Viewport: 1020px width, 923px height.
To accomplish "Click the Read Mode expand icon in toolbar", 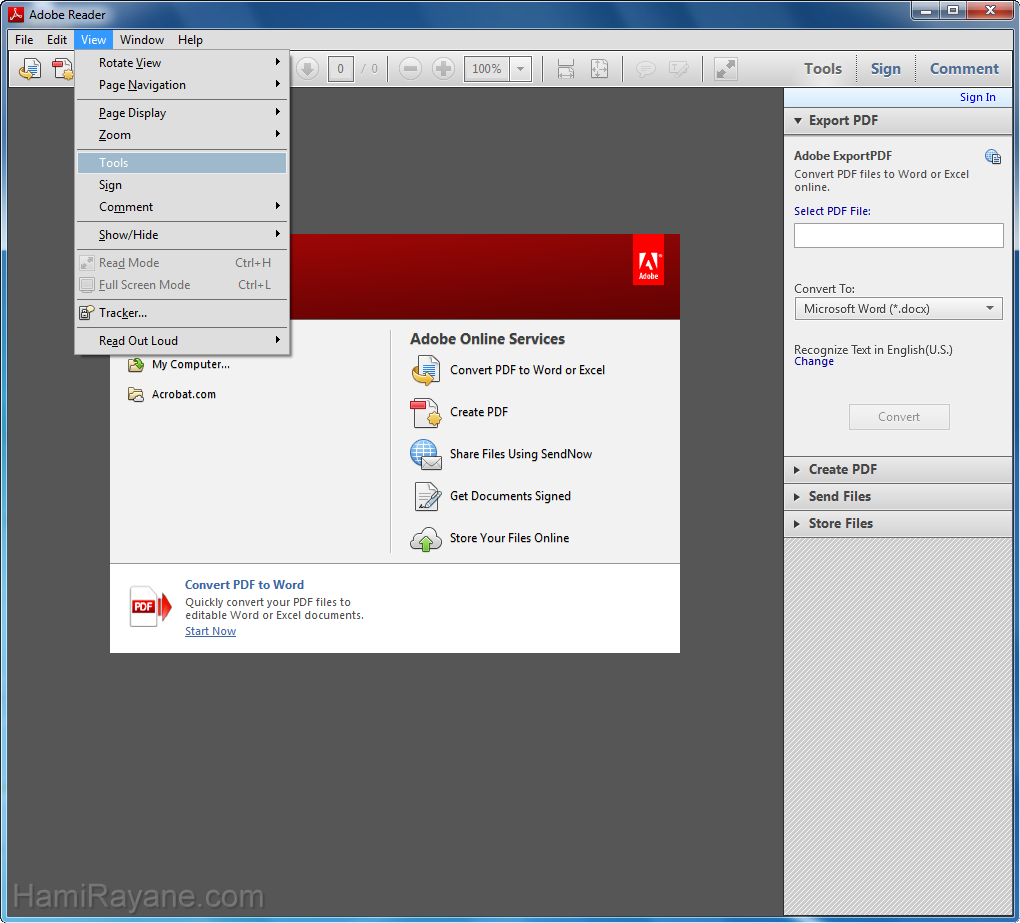I will 725,68.
